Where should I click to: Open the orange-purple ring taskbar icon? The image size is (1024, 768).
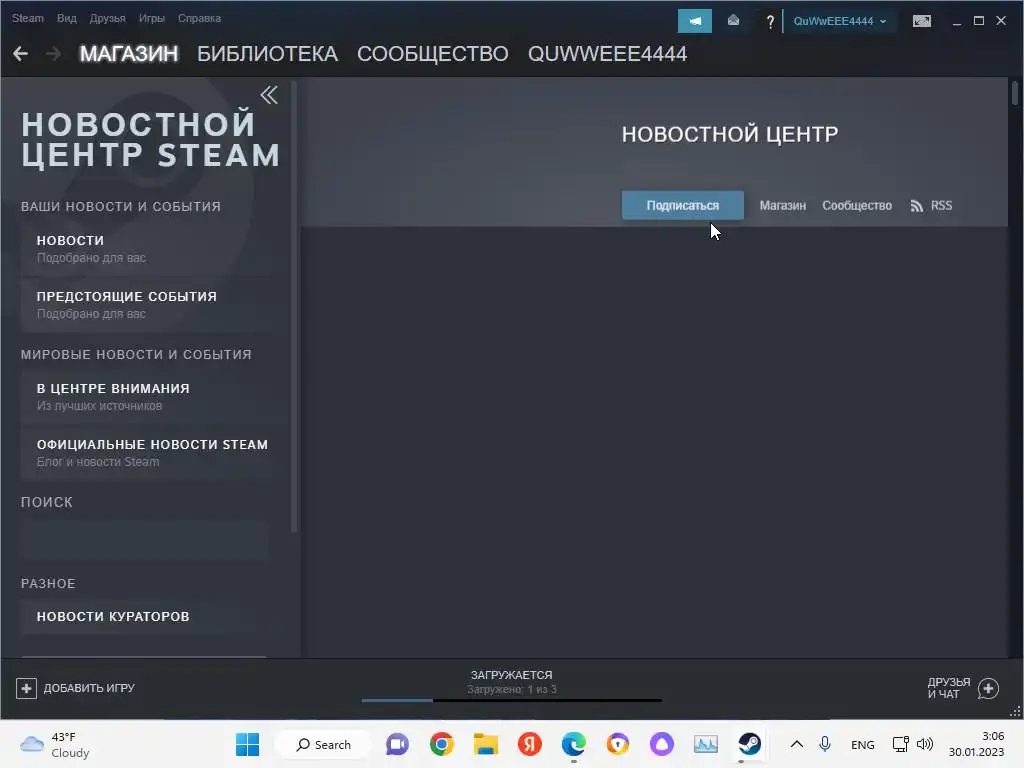click(x=618, y=744)
